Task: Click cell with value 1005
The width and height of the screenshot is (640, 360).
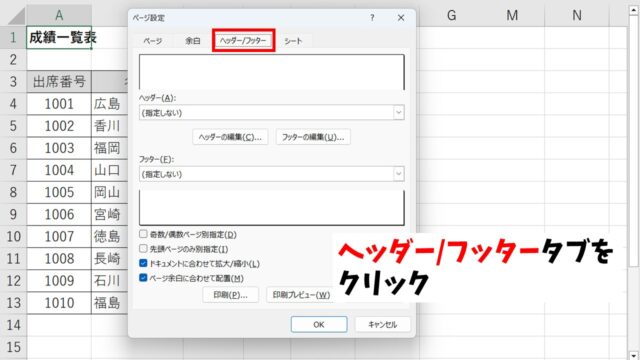Action: coord(59,192)
